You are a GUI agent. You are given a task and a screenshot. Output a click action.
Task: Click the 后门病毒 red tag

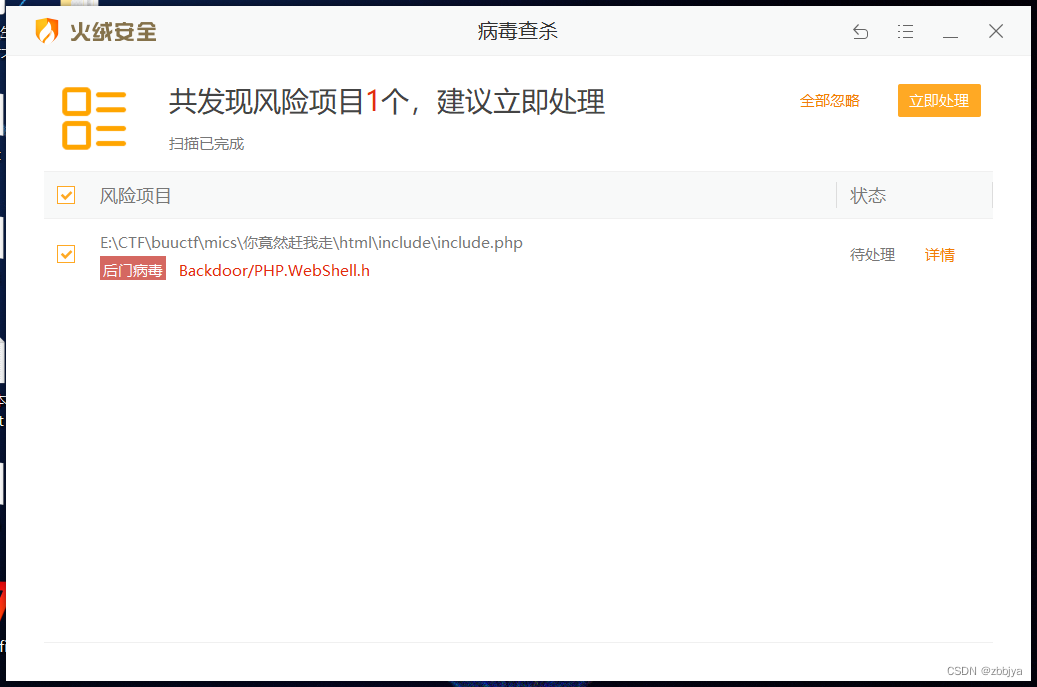pos(133,270)
